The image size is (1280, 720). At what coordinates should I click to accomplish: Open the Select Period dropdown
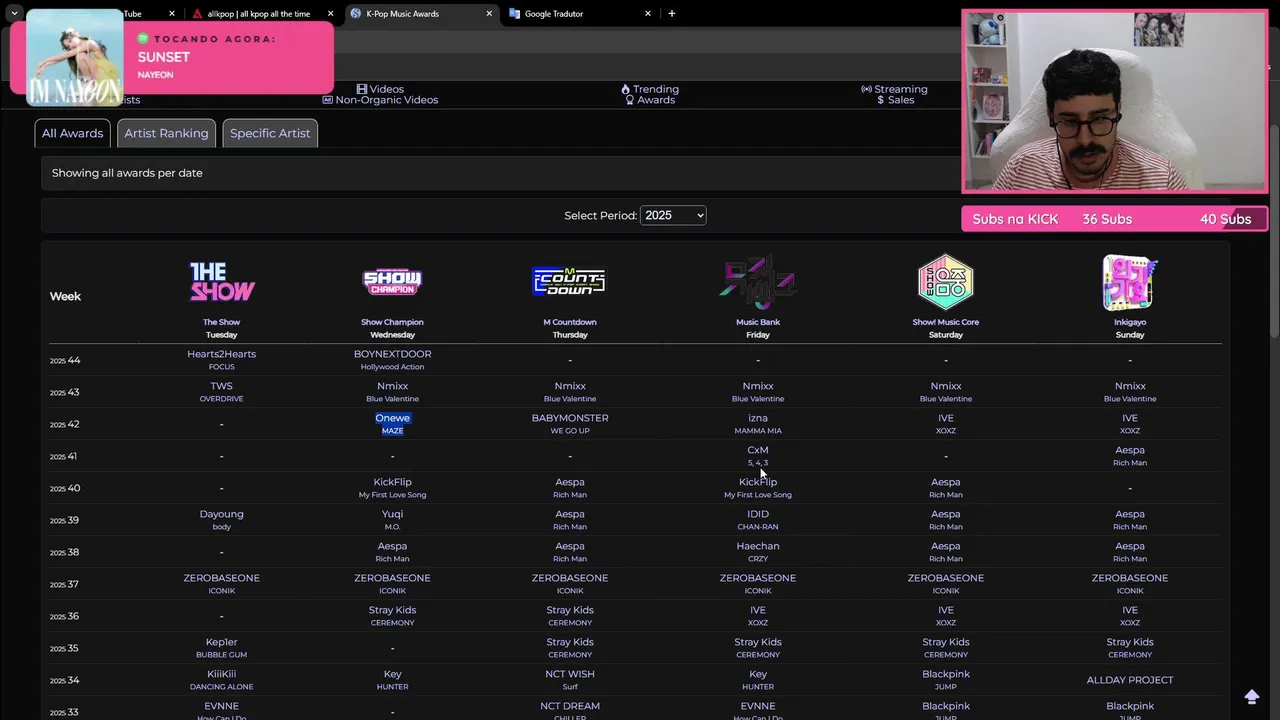[673, 215]
